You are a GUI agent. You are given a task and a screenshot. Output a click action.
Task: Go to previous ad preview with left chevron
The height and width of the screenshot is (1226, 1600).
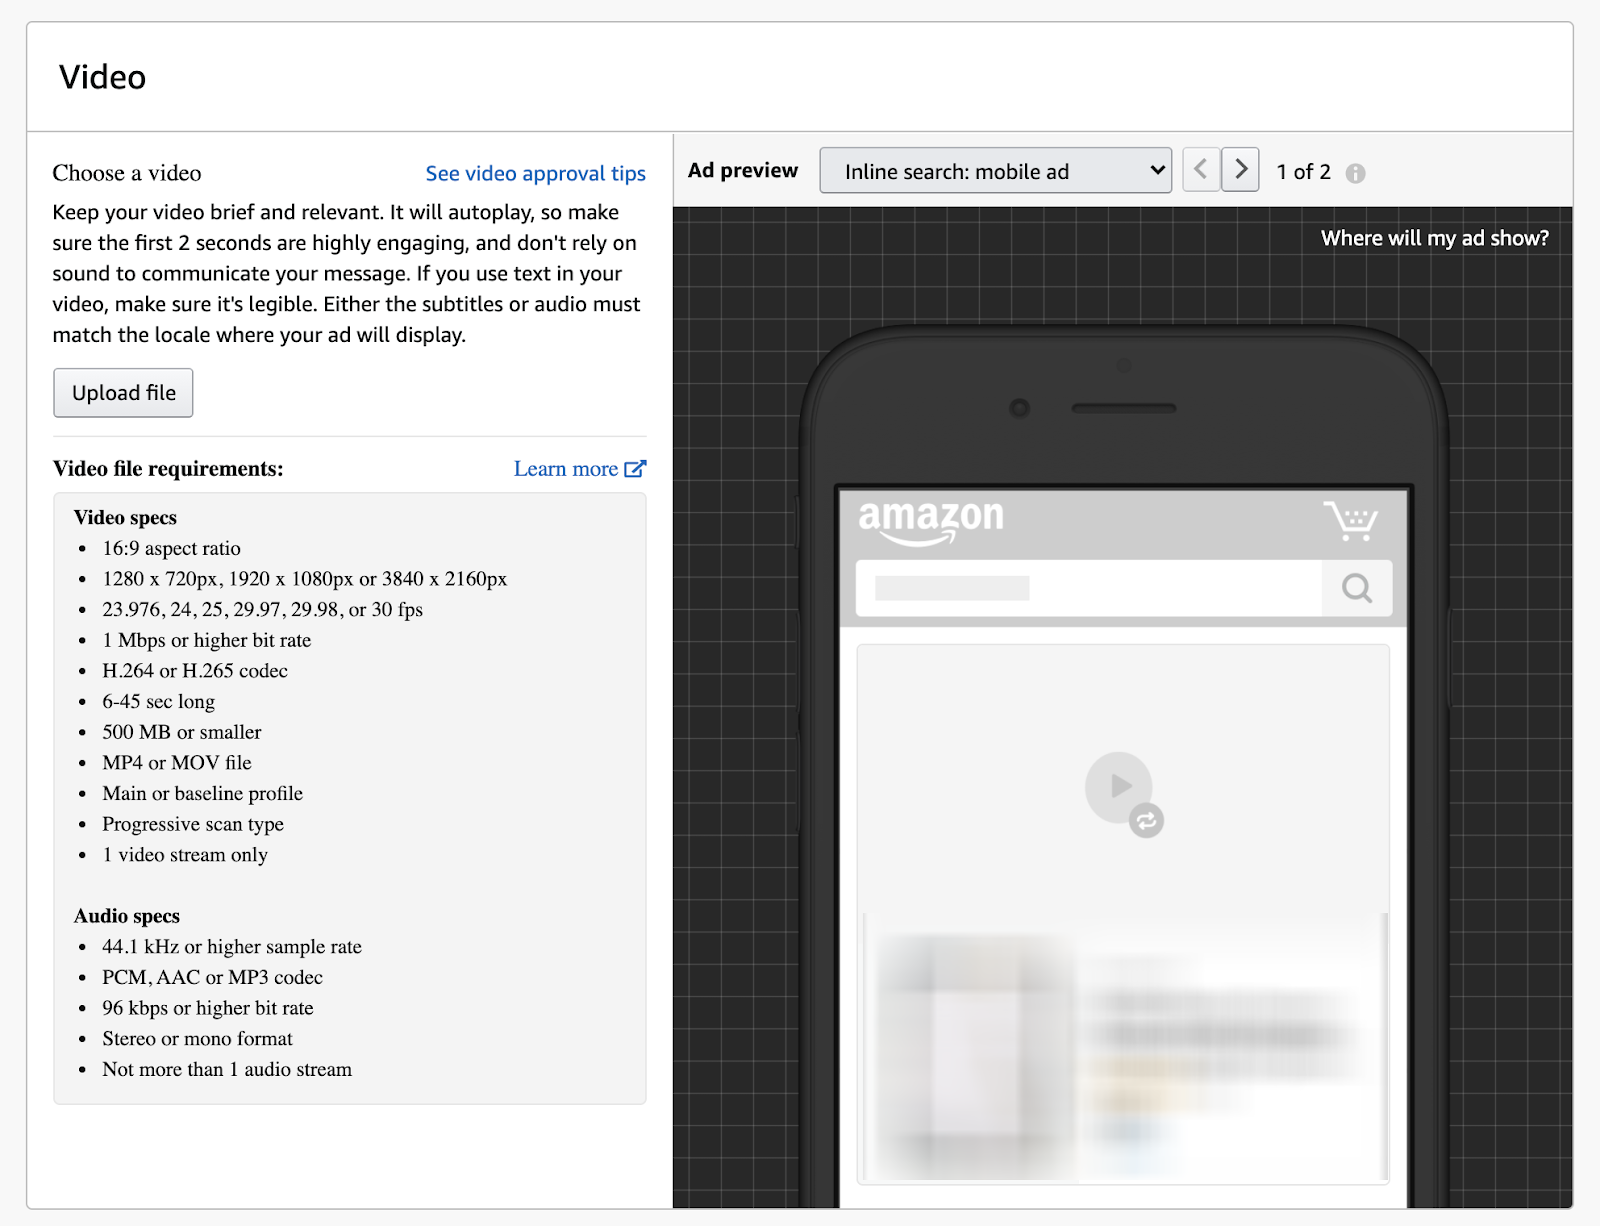[x=1201, y=169]
